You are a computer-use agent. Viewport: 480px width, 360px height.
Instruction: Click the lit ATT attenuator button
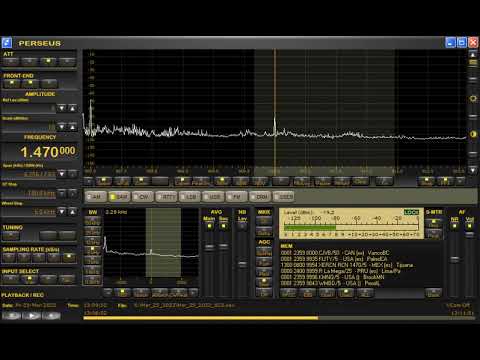click(x=49, y=61)
